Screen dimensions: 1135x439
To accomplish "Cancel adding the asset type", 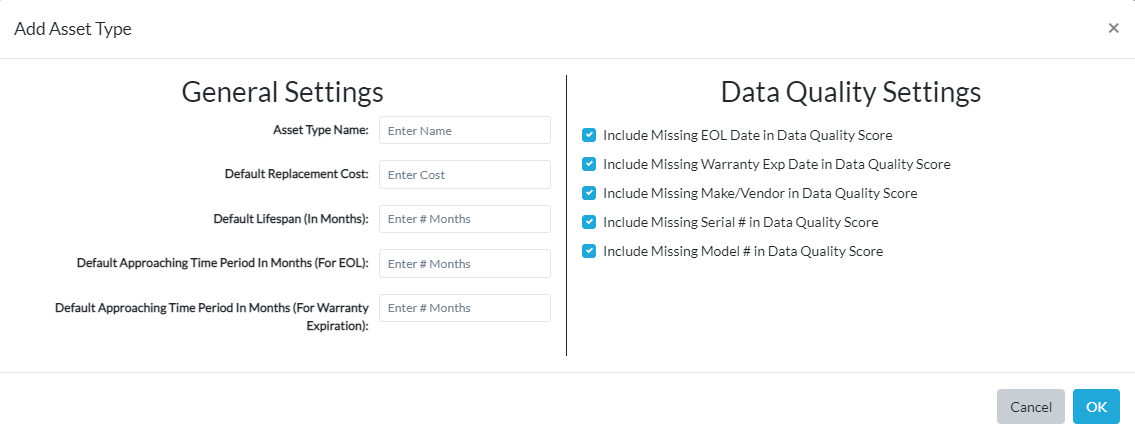I will tap(1031, 406).
